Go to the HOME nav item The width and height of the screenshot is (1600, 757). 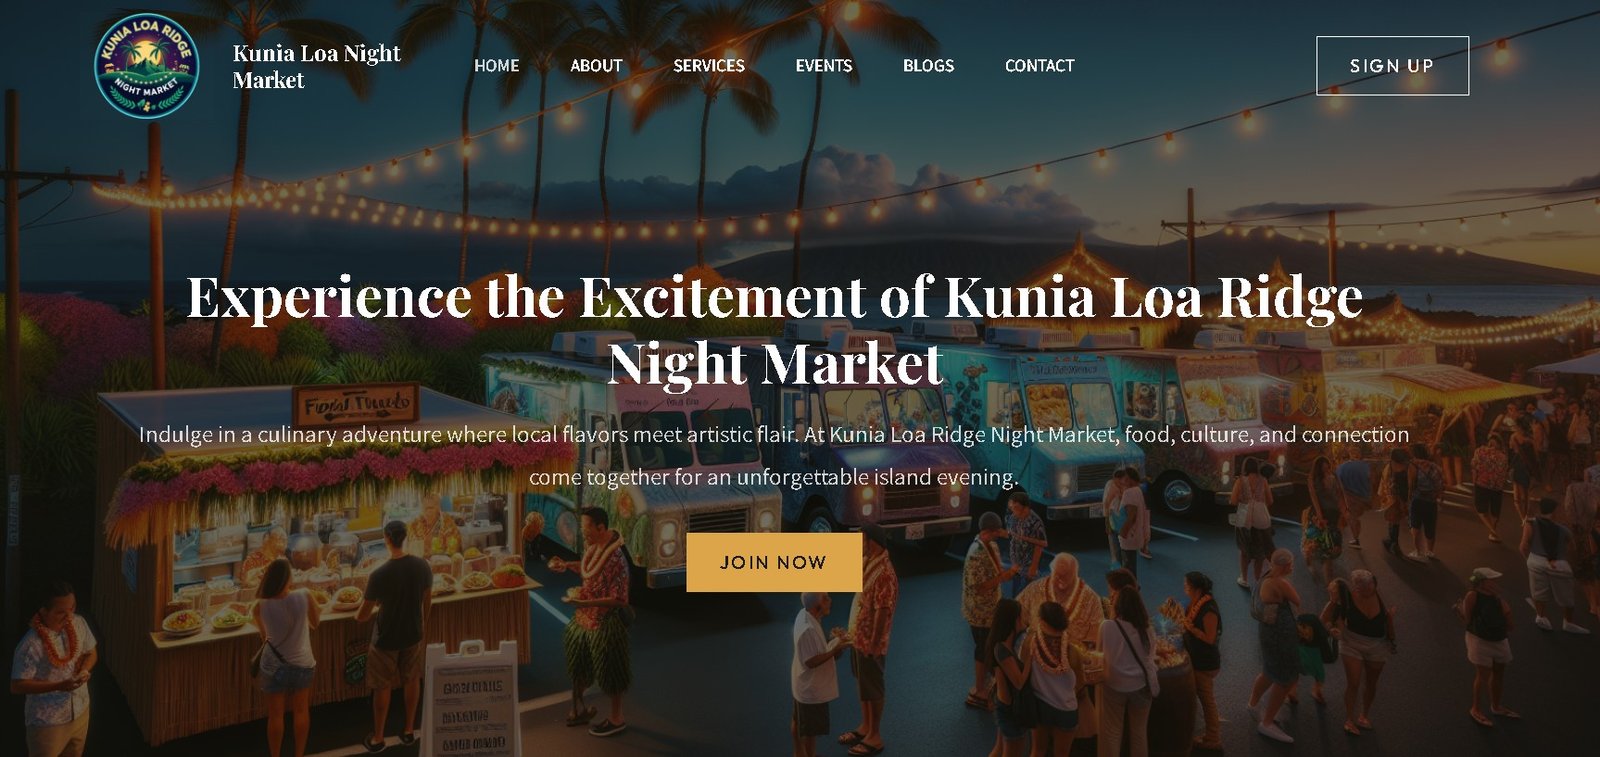coord(496,66)
